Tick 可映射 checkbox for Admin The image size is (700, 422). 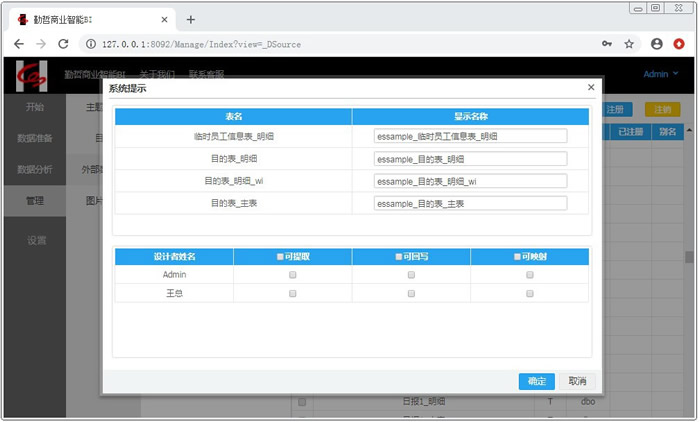530,274
